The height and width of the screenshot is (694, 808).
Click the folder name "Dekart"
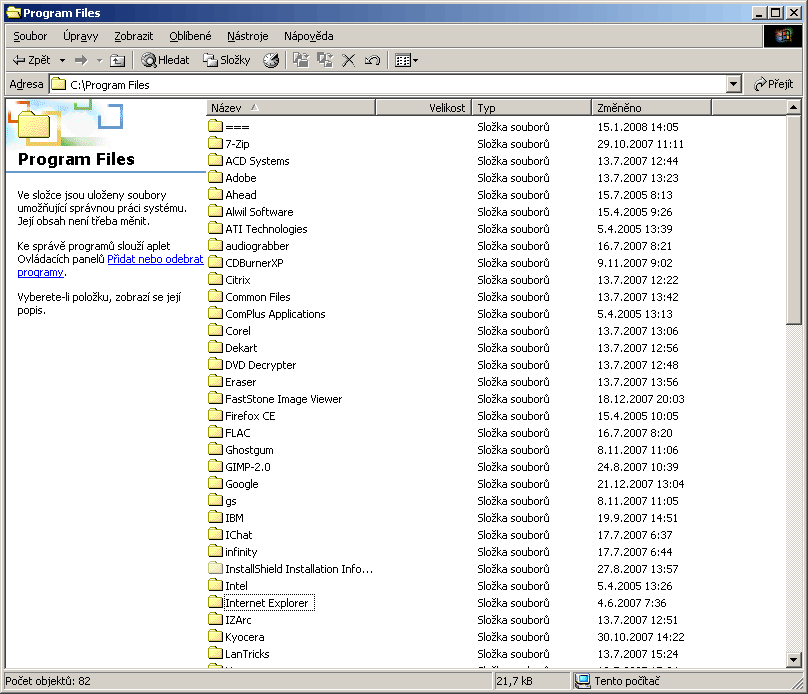(x=241, y=348)
